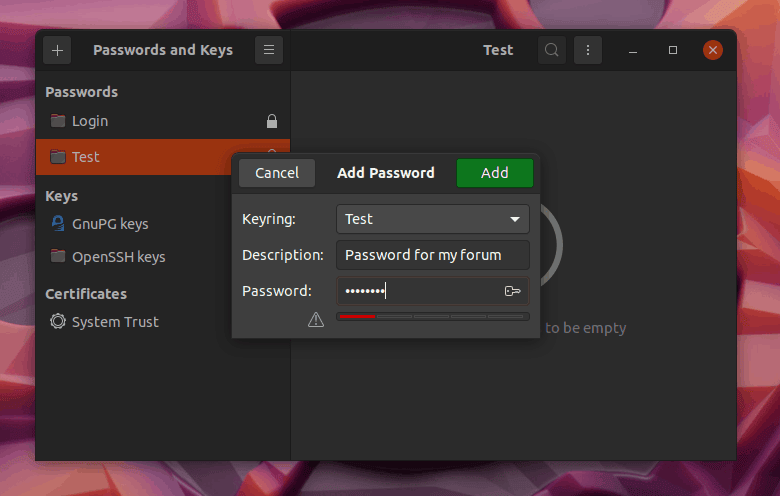Click the password strength bar
This screenshot has width=780, height=496.
tap(432, 316)
